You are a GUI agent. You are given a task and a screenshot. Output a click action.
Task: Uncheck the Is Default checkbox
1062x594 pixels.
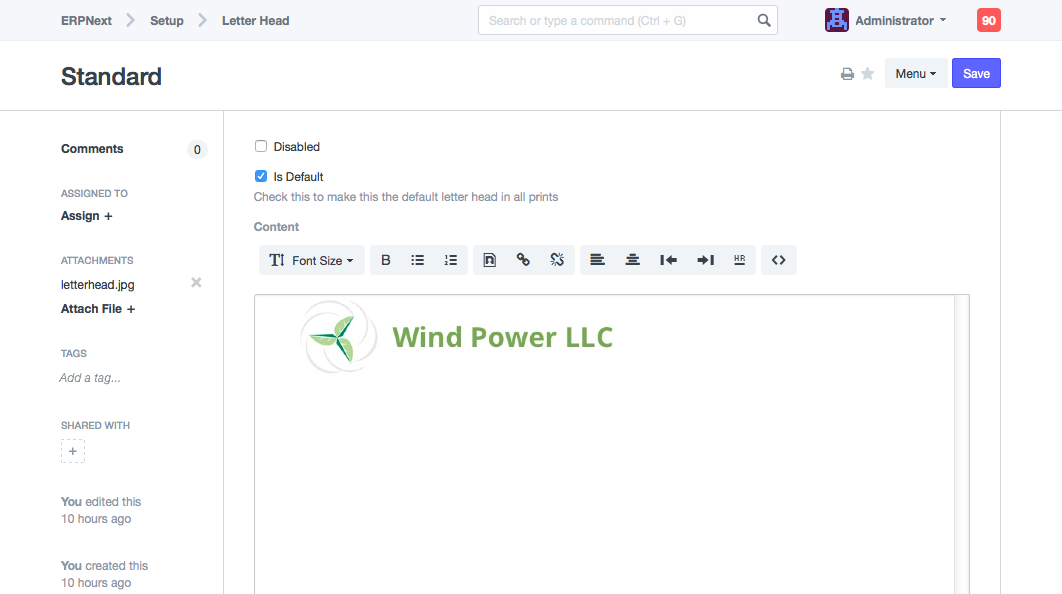(x=261, y=176)
